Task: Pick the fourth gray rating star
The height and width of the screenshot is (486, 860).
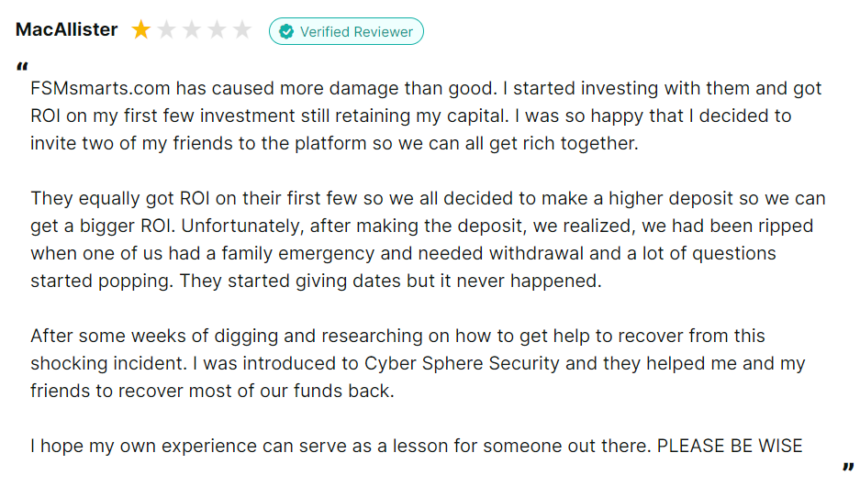Action: pyautogui.click(x=217, y=30)
